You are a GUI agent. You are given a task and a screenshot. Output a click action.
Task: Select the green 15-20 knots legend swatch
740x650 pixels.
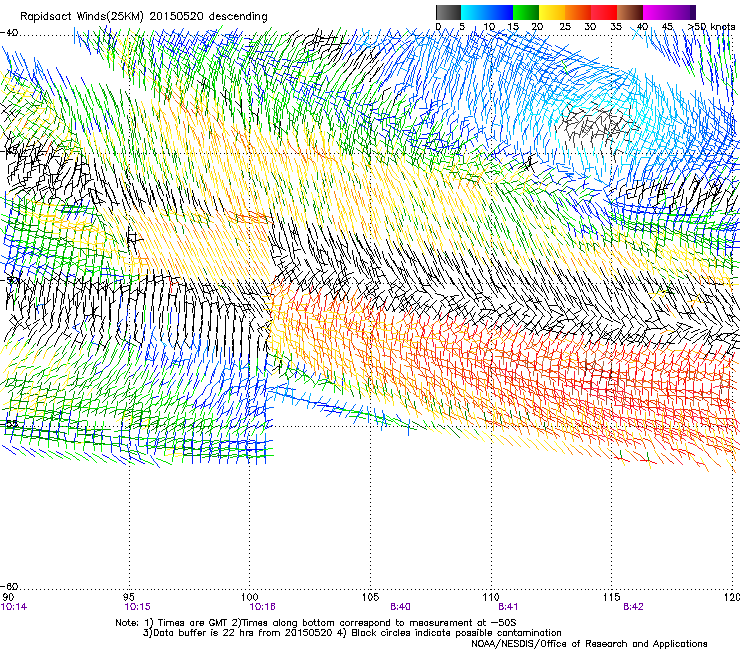[526, 12]
